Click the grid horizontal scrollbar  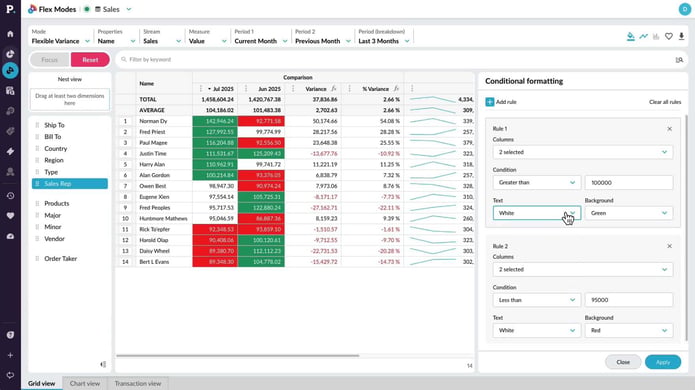click(x=238, y=355)
